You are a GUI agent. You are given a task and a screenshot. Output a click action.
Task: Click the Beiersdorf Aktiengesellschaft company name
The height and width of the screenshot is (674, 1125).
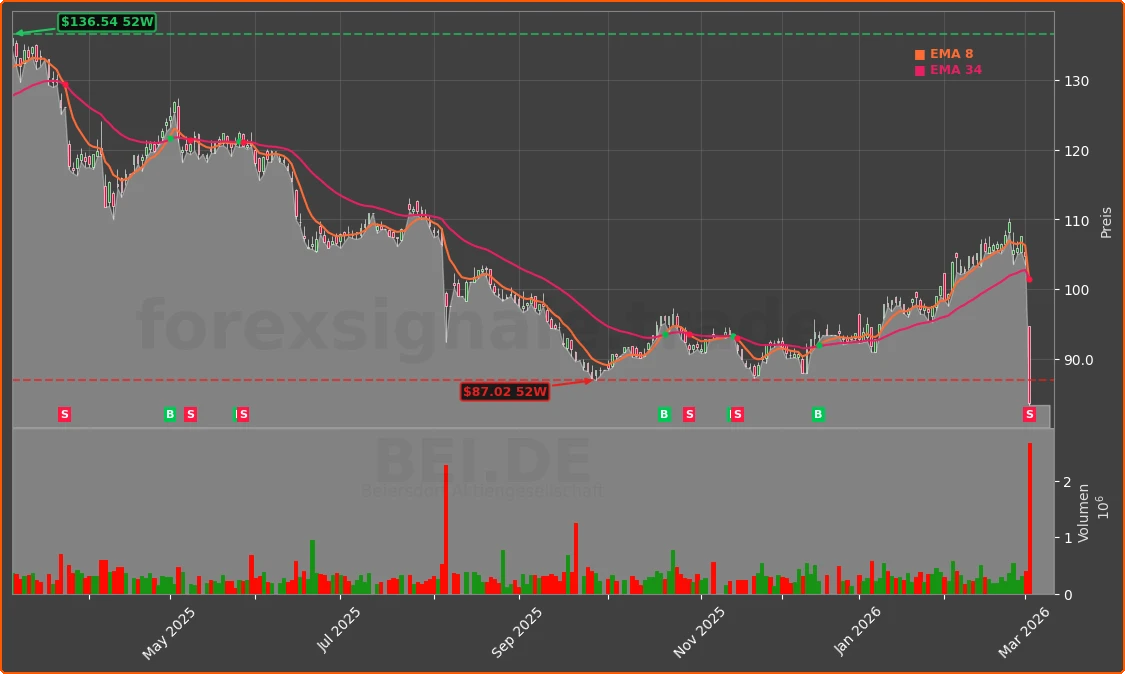(484, 490)
